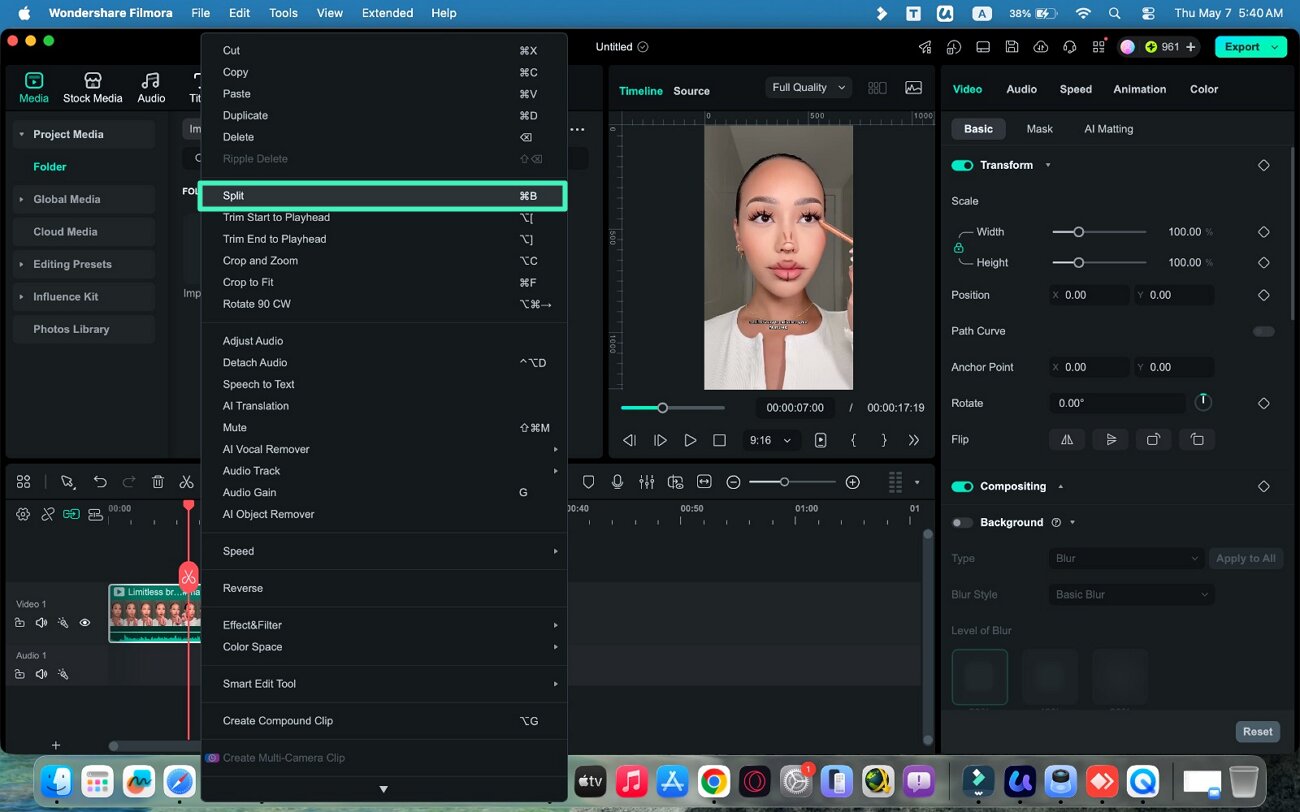This screenshot has height=812, width=1300.
Task: Open the Basic Blur style dropdown
Action: point(1132,594)
